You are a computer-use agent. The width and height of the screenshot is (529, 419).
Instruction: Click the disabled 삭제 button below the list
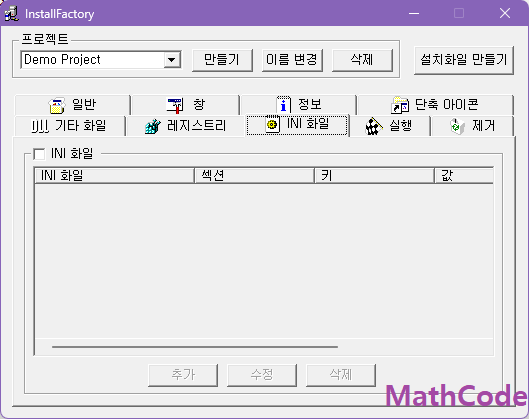(x=341, y=375)
